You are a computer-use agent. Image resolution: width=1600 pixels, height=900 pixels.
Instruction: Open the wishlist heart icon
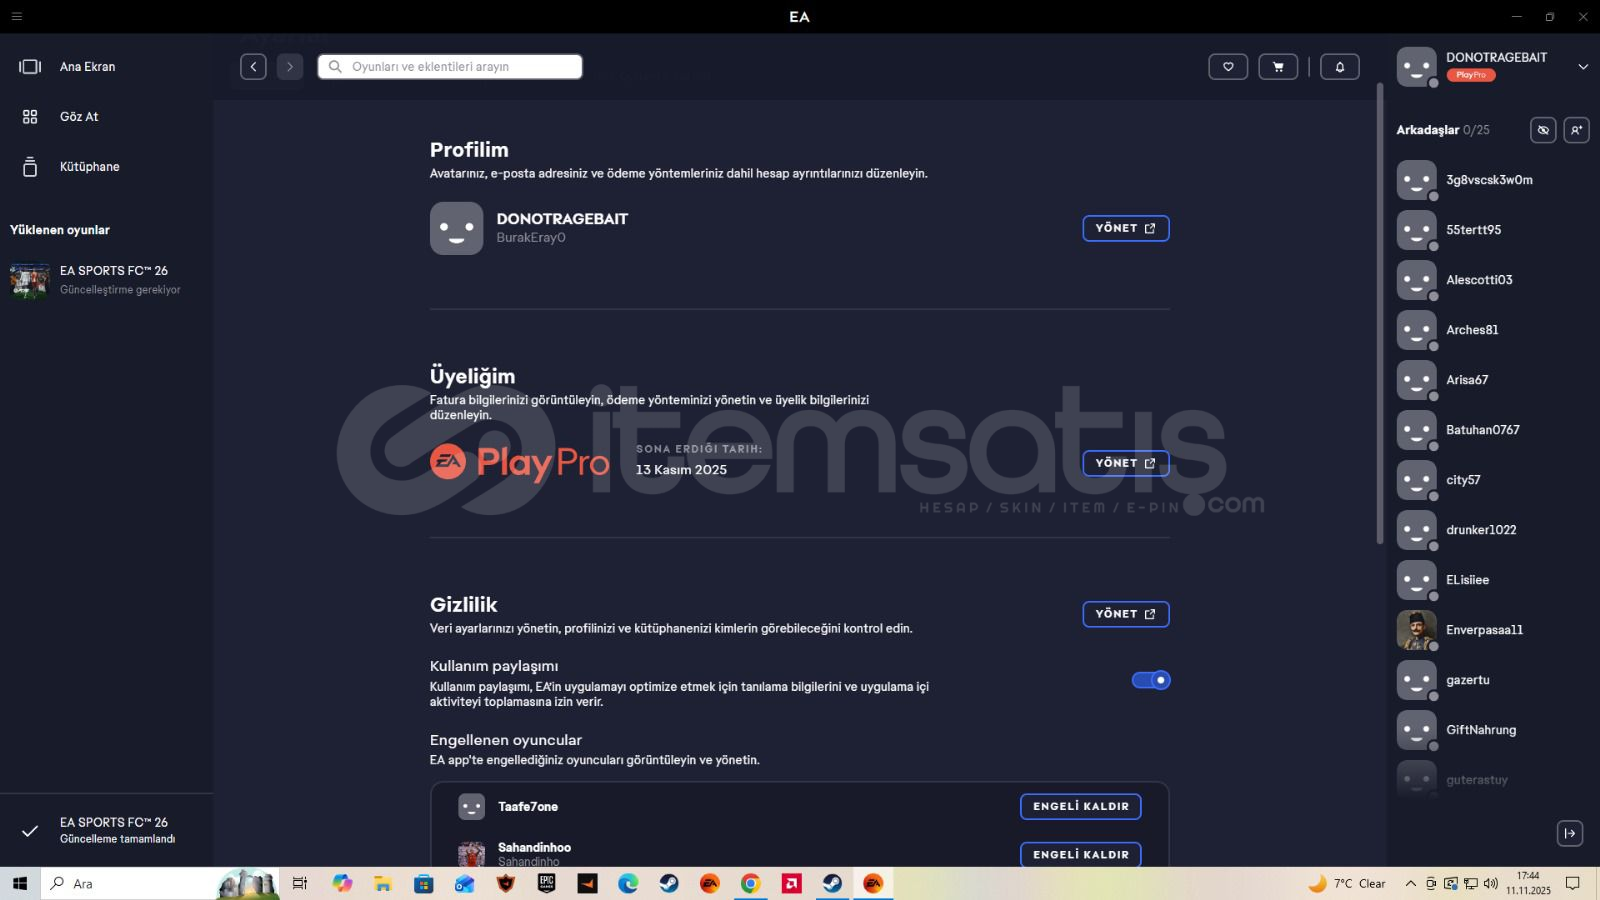1228,67
